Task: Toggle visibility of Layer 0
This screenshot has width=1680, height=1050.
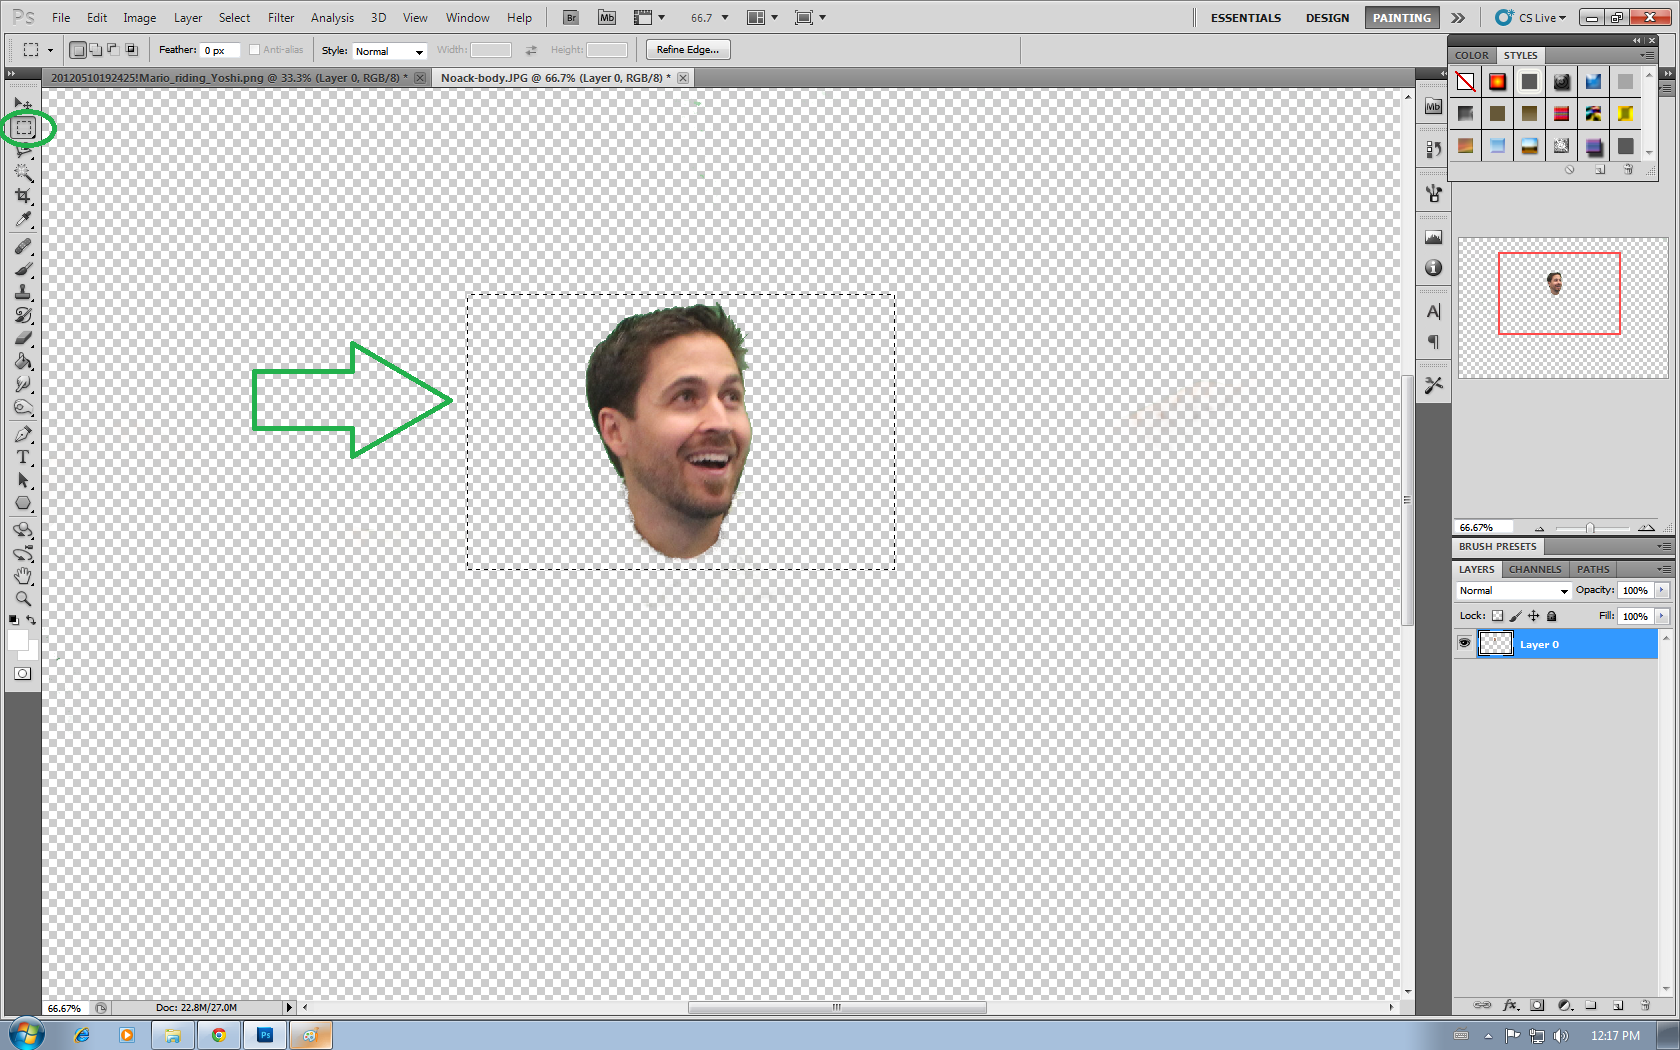Action: [1464, 644]
